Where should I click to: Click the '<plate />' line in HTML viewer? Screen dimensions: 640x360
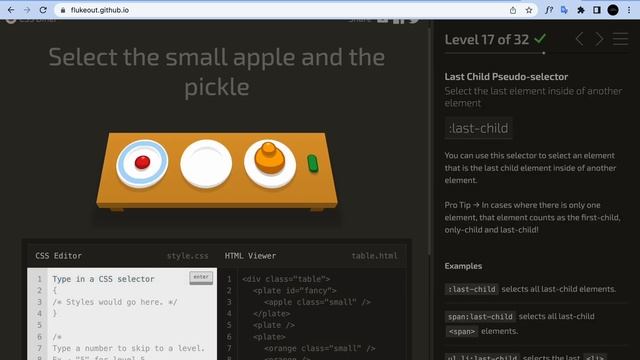click(273, 325)
